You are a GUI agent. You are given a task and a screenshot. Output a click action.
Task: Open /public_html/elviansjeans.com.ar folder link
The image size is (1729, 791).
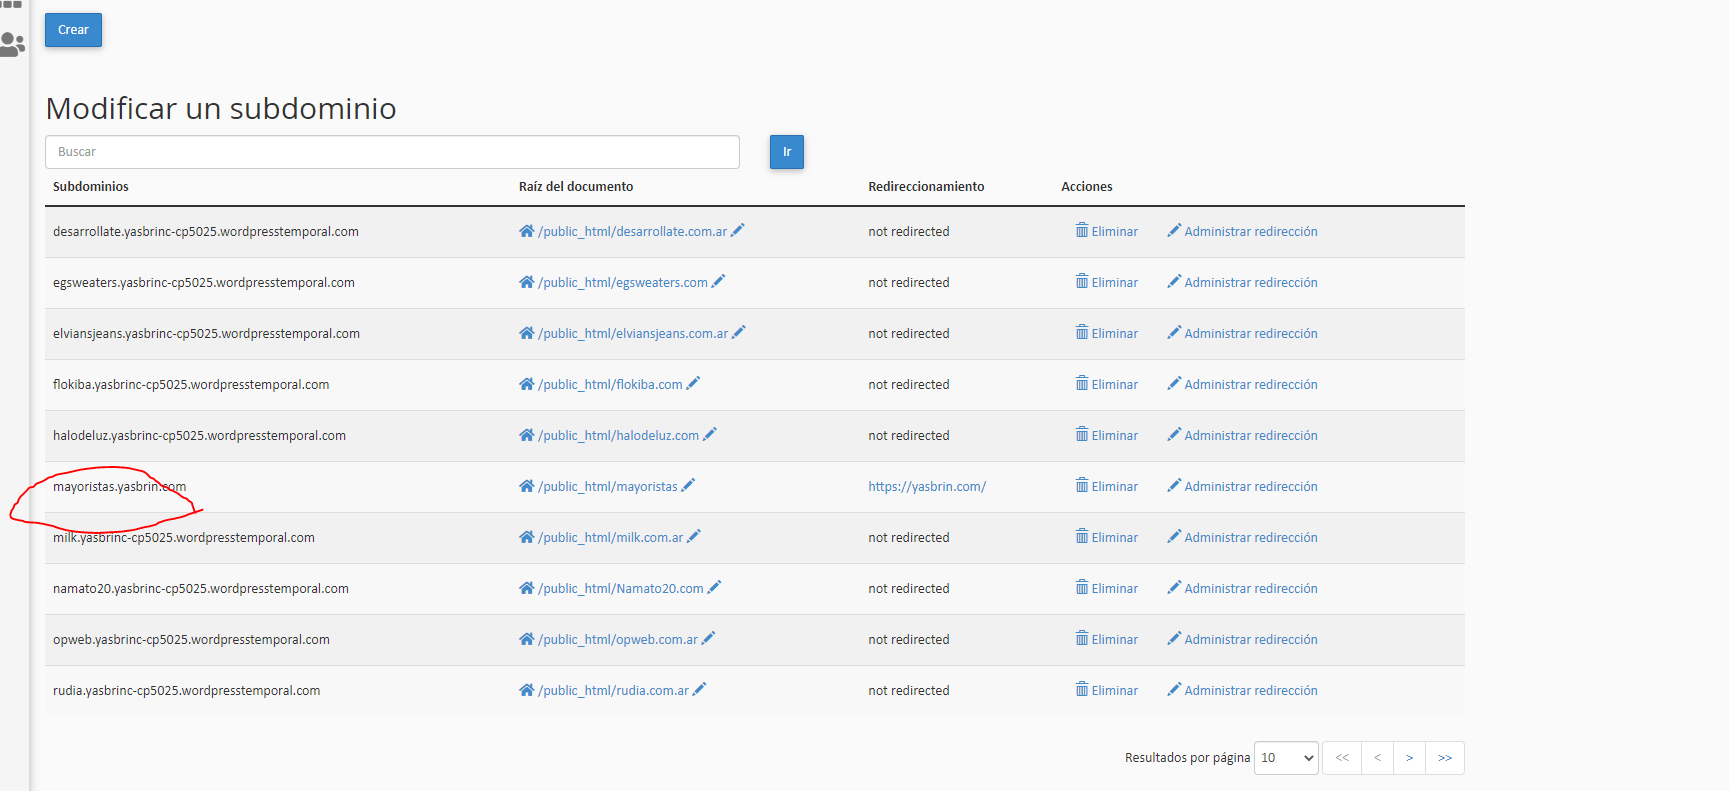click(x=633, y=334)
